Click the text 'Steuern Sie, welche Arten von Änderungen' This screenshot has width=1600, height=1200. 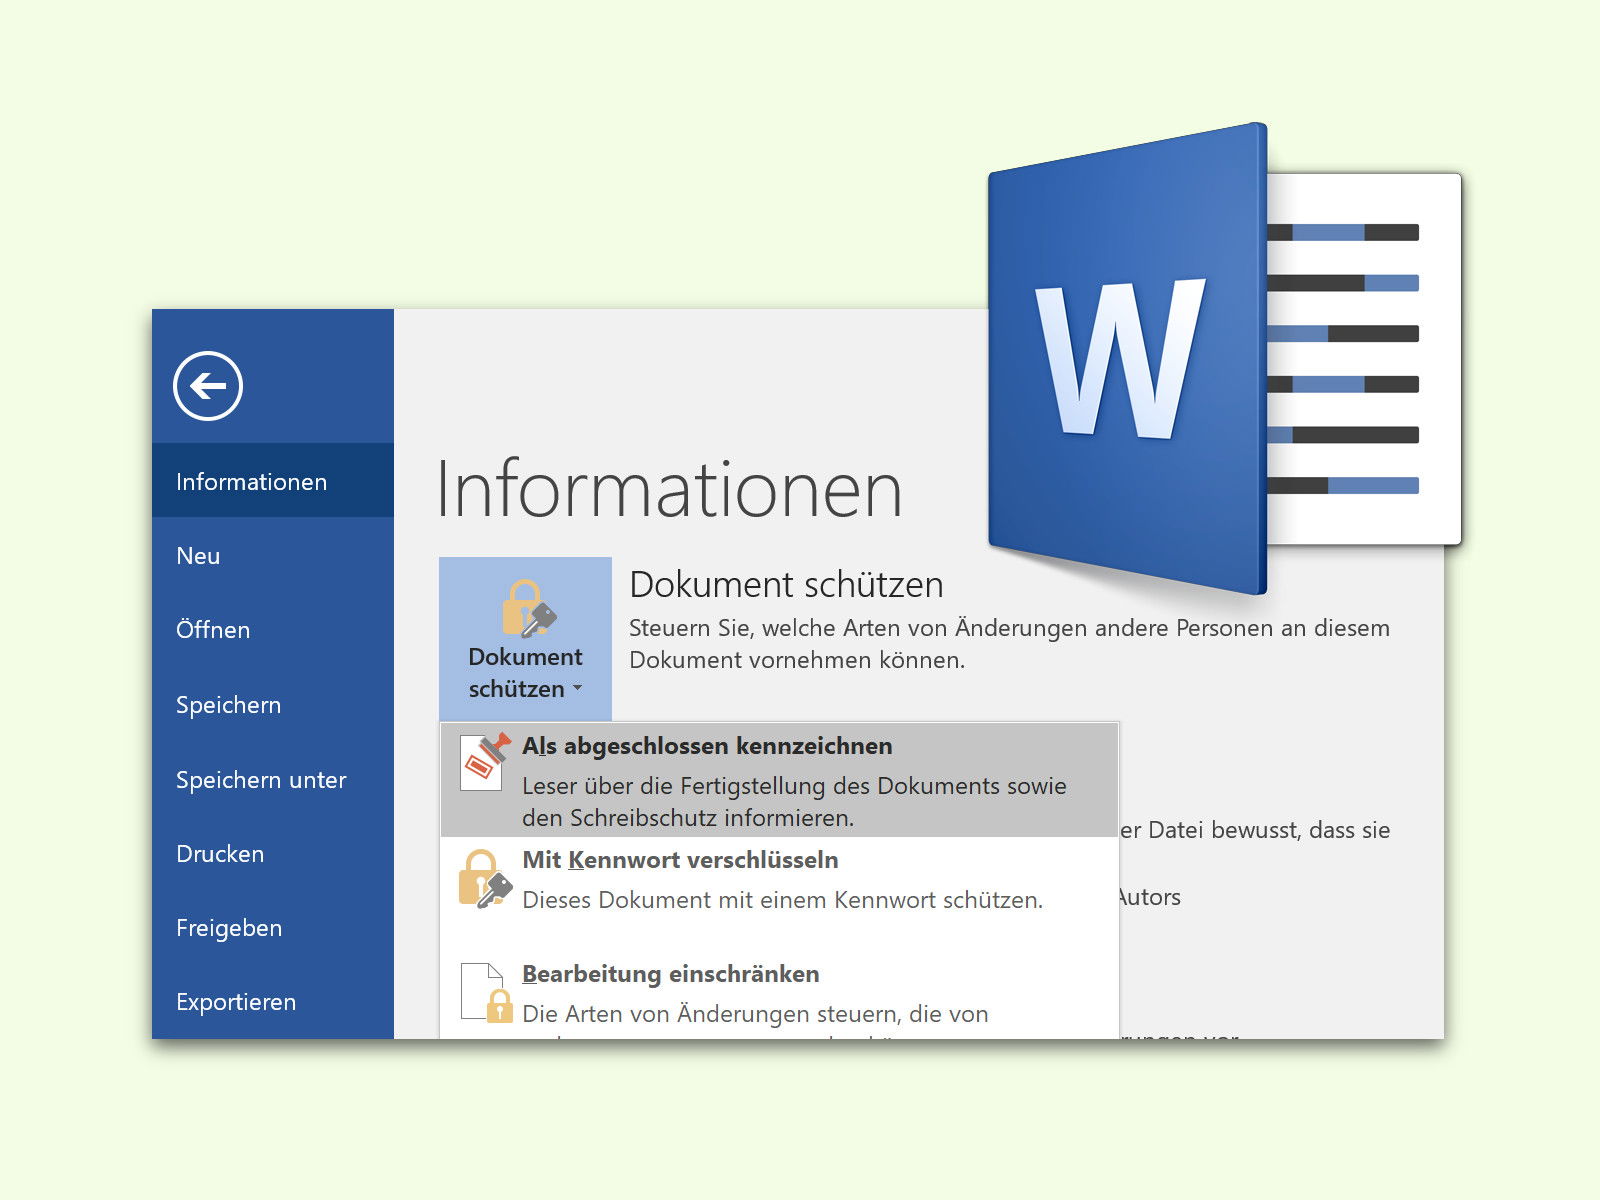[859, 628]
